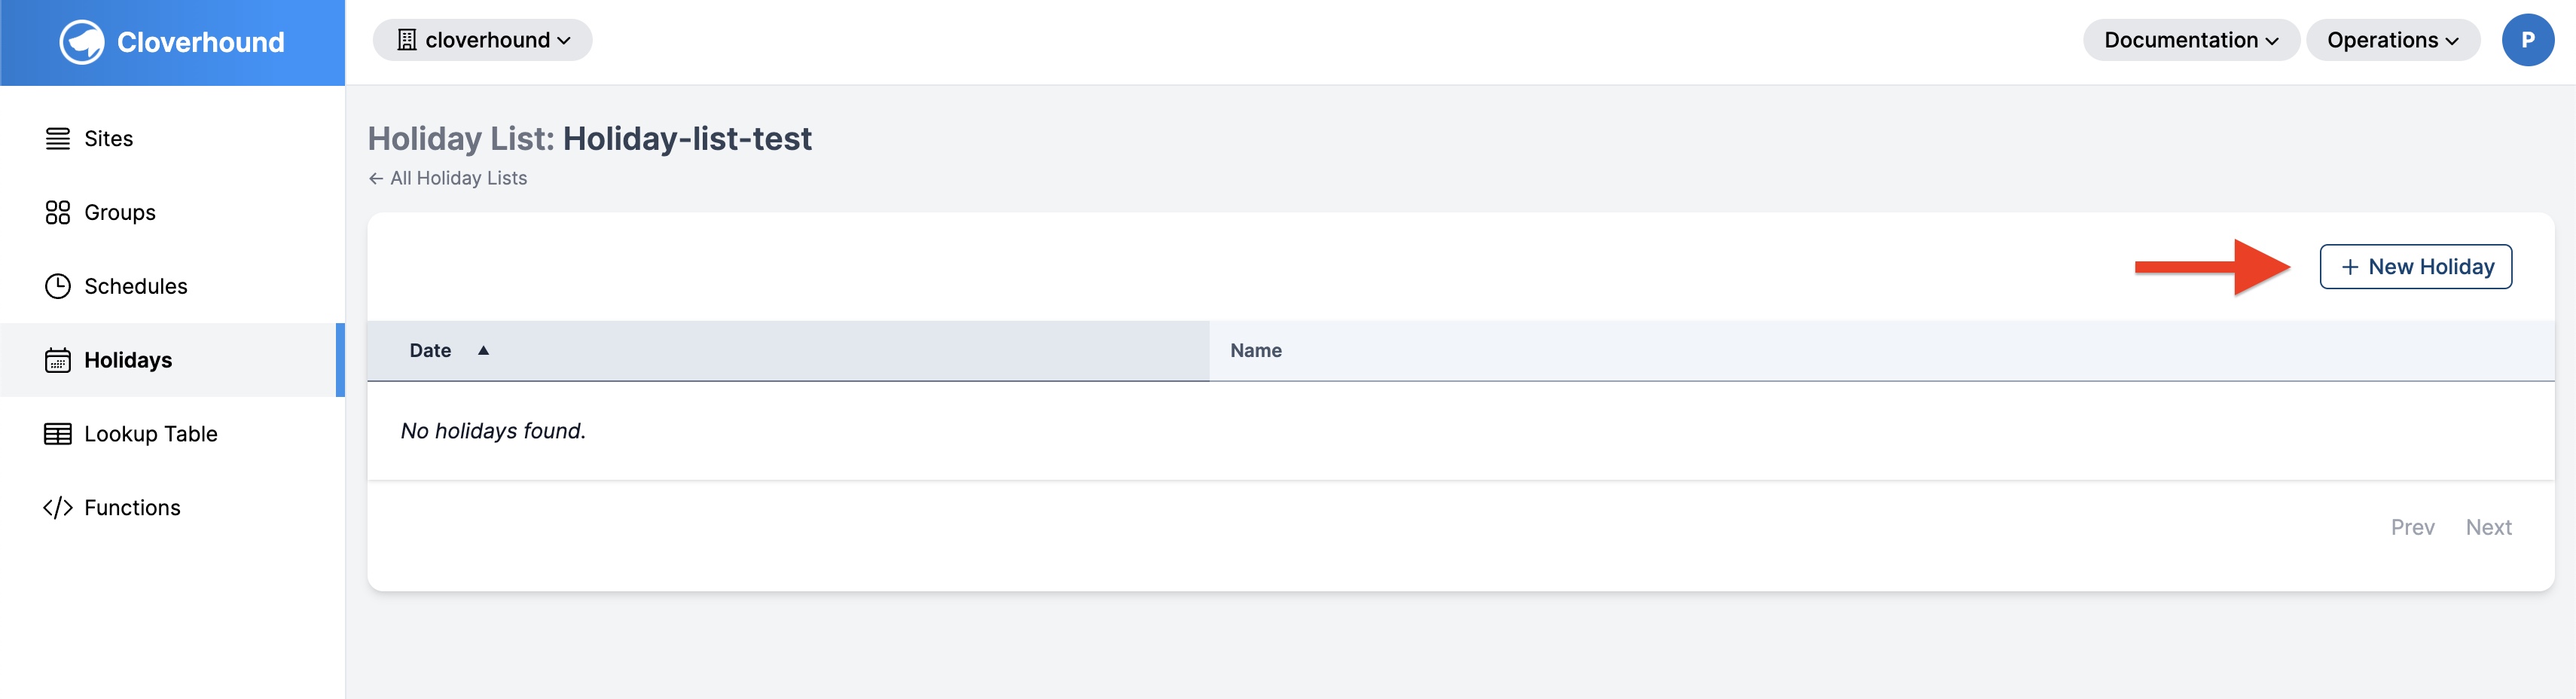Viewport: 2576px width, 699px height.
Task: Open the Documentation dropdown
Action: pos(2191,40)
